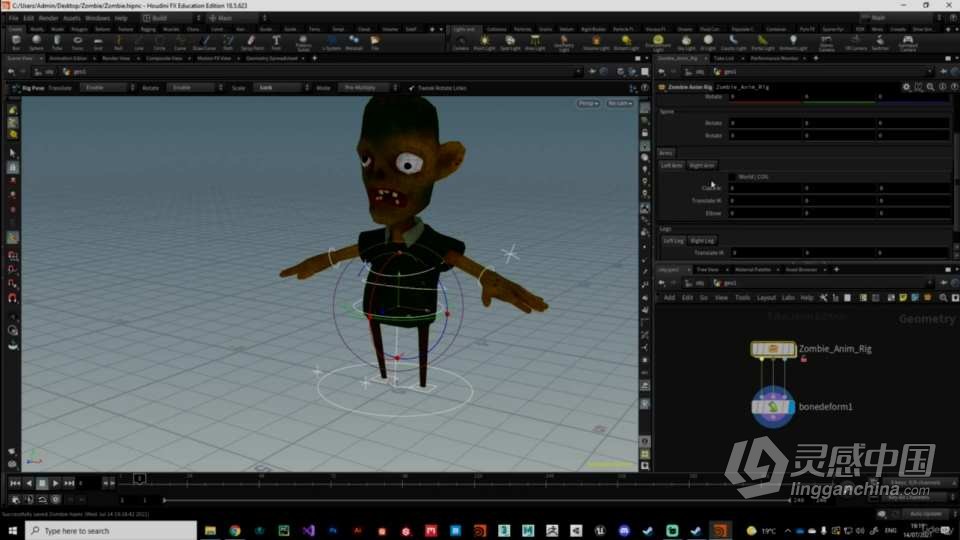
Task: Add a Sky Light from shelf
Action: (x=686, y=42)
